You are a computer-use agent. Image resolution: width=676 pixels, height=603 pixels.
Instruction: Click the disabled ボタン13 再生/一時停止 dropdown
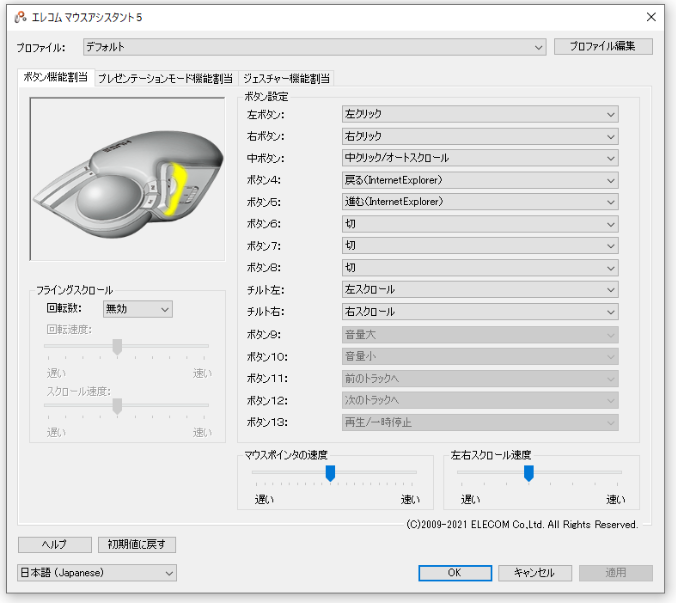[480, 422]
